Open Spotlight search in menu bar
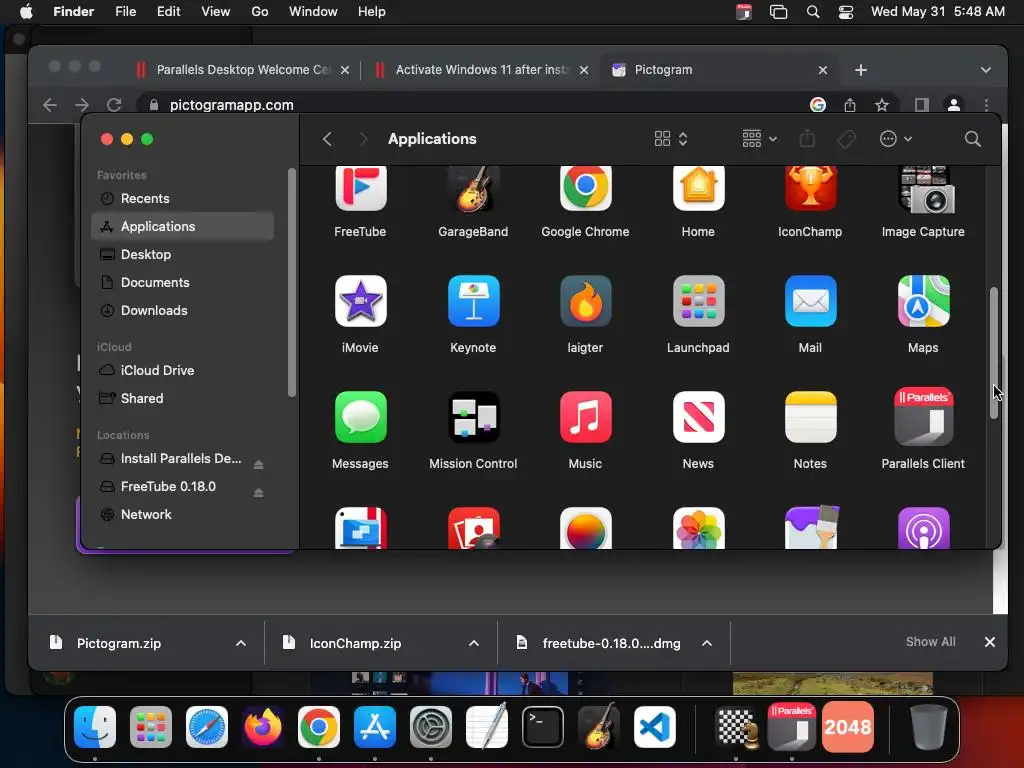Viewport: 1024px width, 768px height. pyautogui.click(x=812, y=12)
